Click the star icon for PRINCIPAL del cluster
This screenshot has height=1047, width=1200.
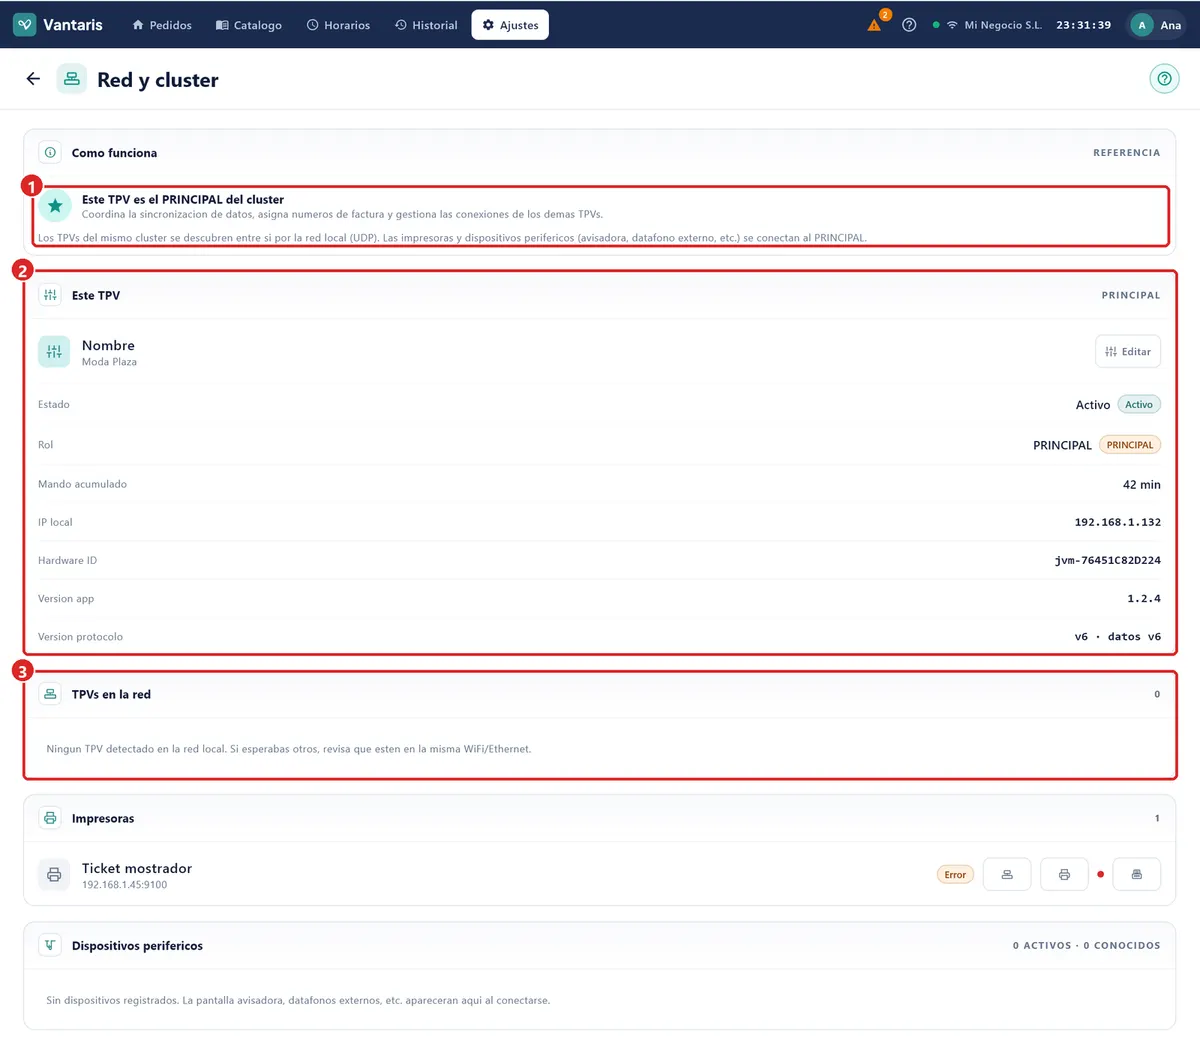[x=55, y=206]
